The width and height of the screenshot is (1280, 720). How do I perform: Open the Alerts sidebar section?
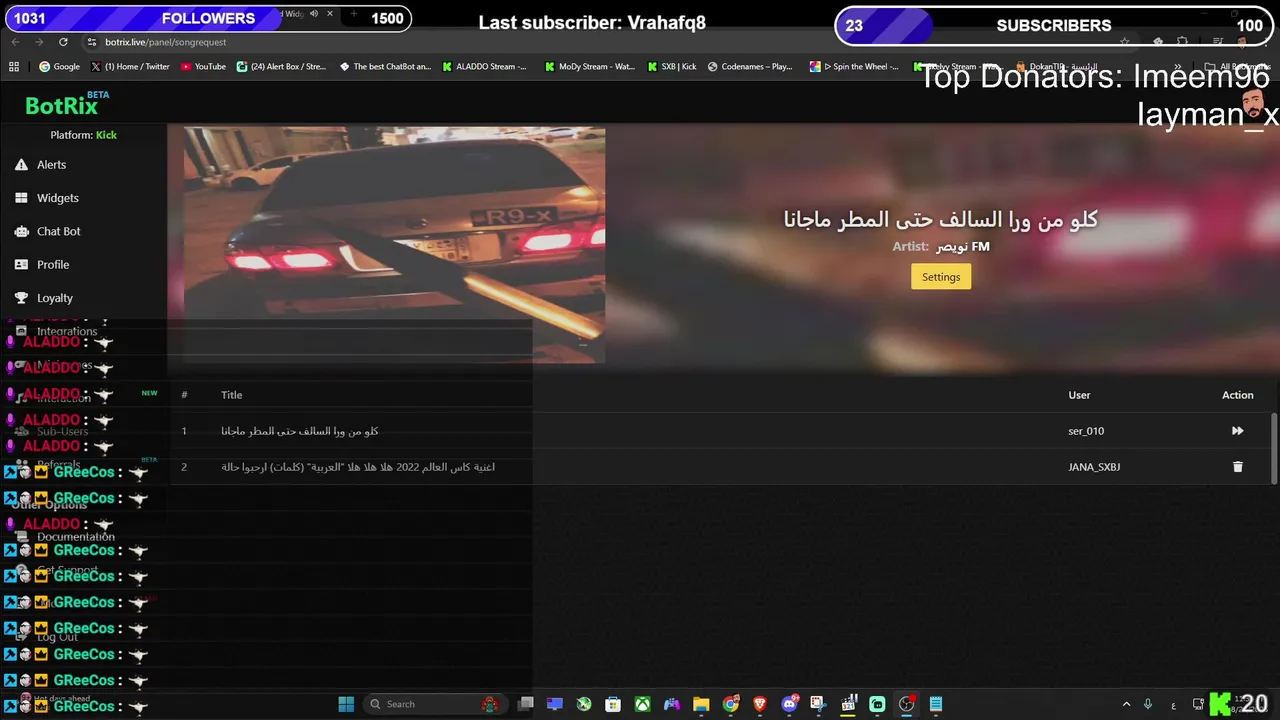tap(52, 165)
